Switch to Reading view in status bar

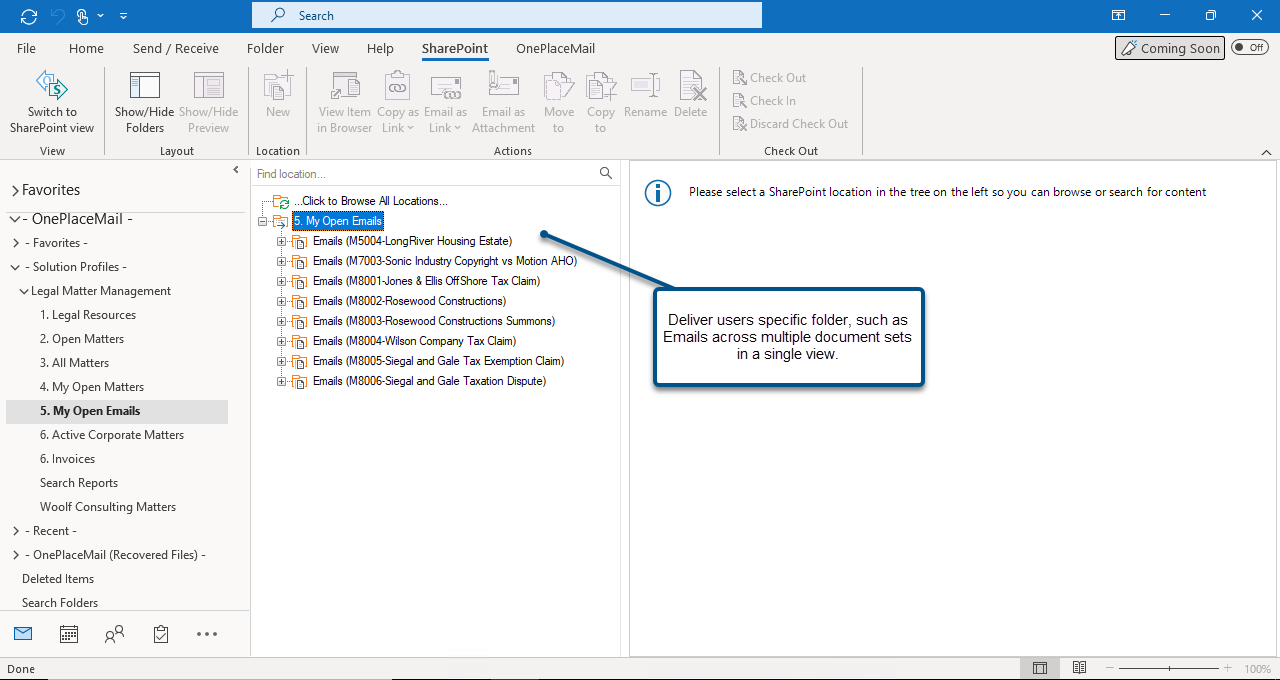(x=1080, y=668)
